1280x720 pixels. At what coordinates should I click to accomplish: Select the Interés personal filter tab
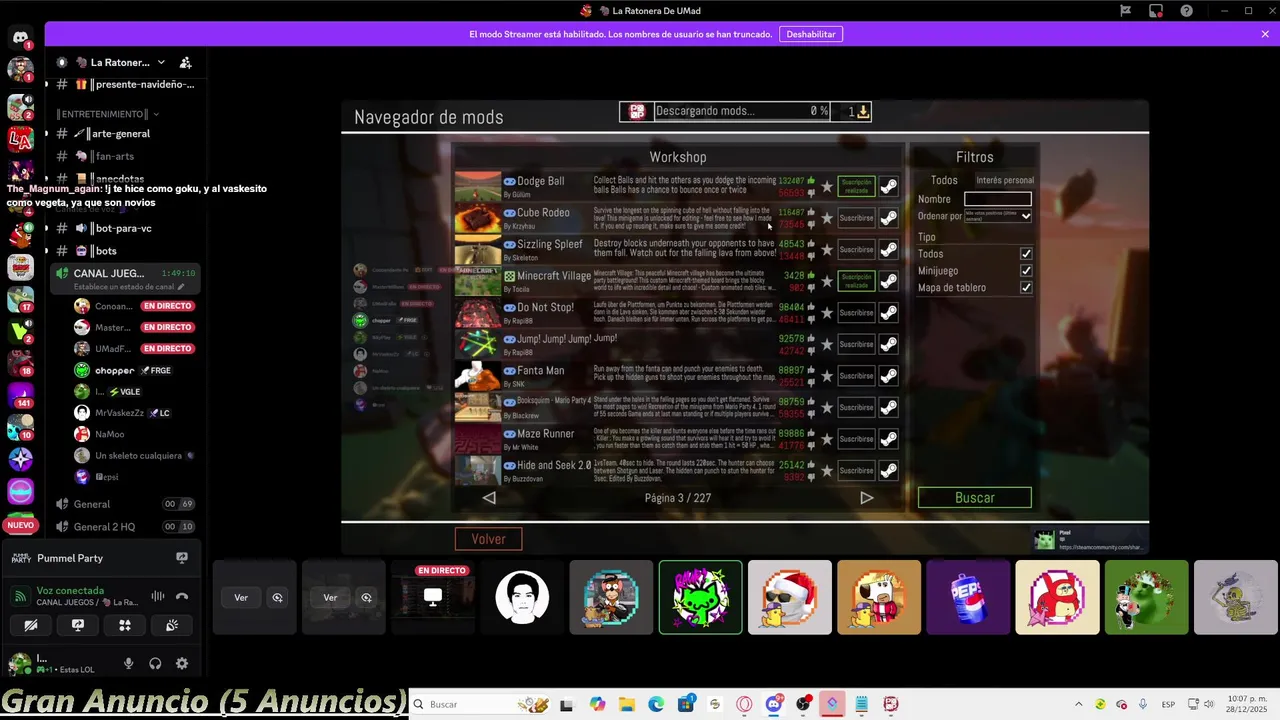click(1005, 180)
